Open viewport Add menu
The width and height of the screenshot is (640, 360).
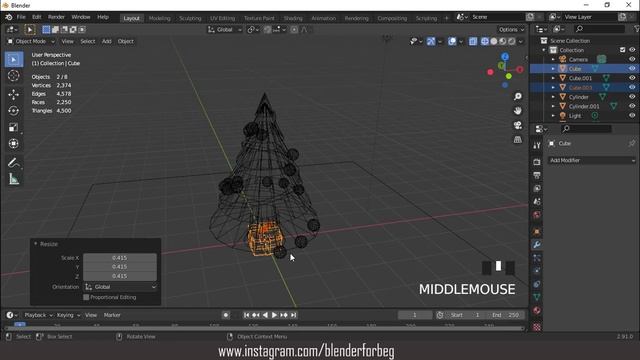click(107, 41)
